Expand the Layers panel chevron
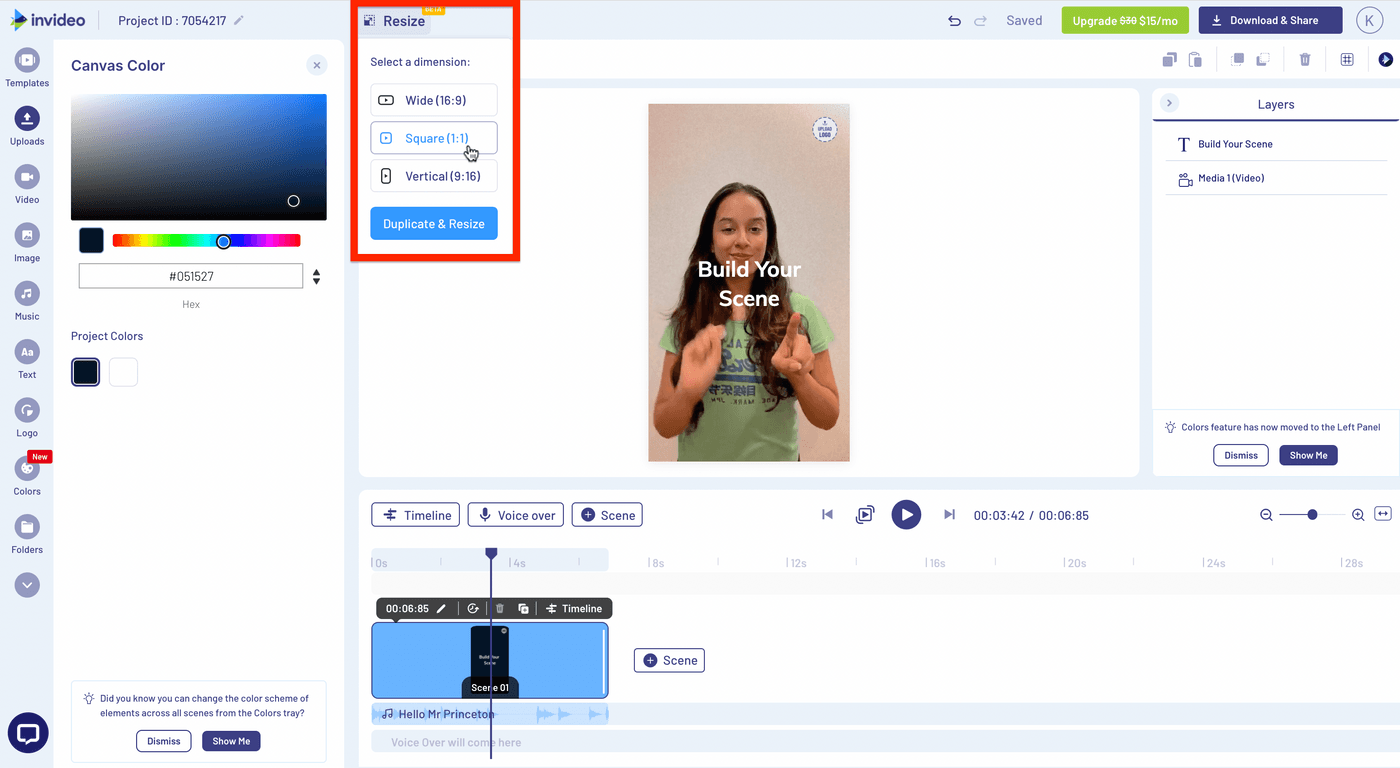The image size is (1400, 768). [1168, 102]
